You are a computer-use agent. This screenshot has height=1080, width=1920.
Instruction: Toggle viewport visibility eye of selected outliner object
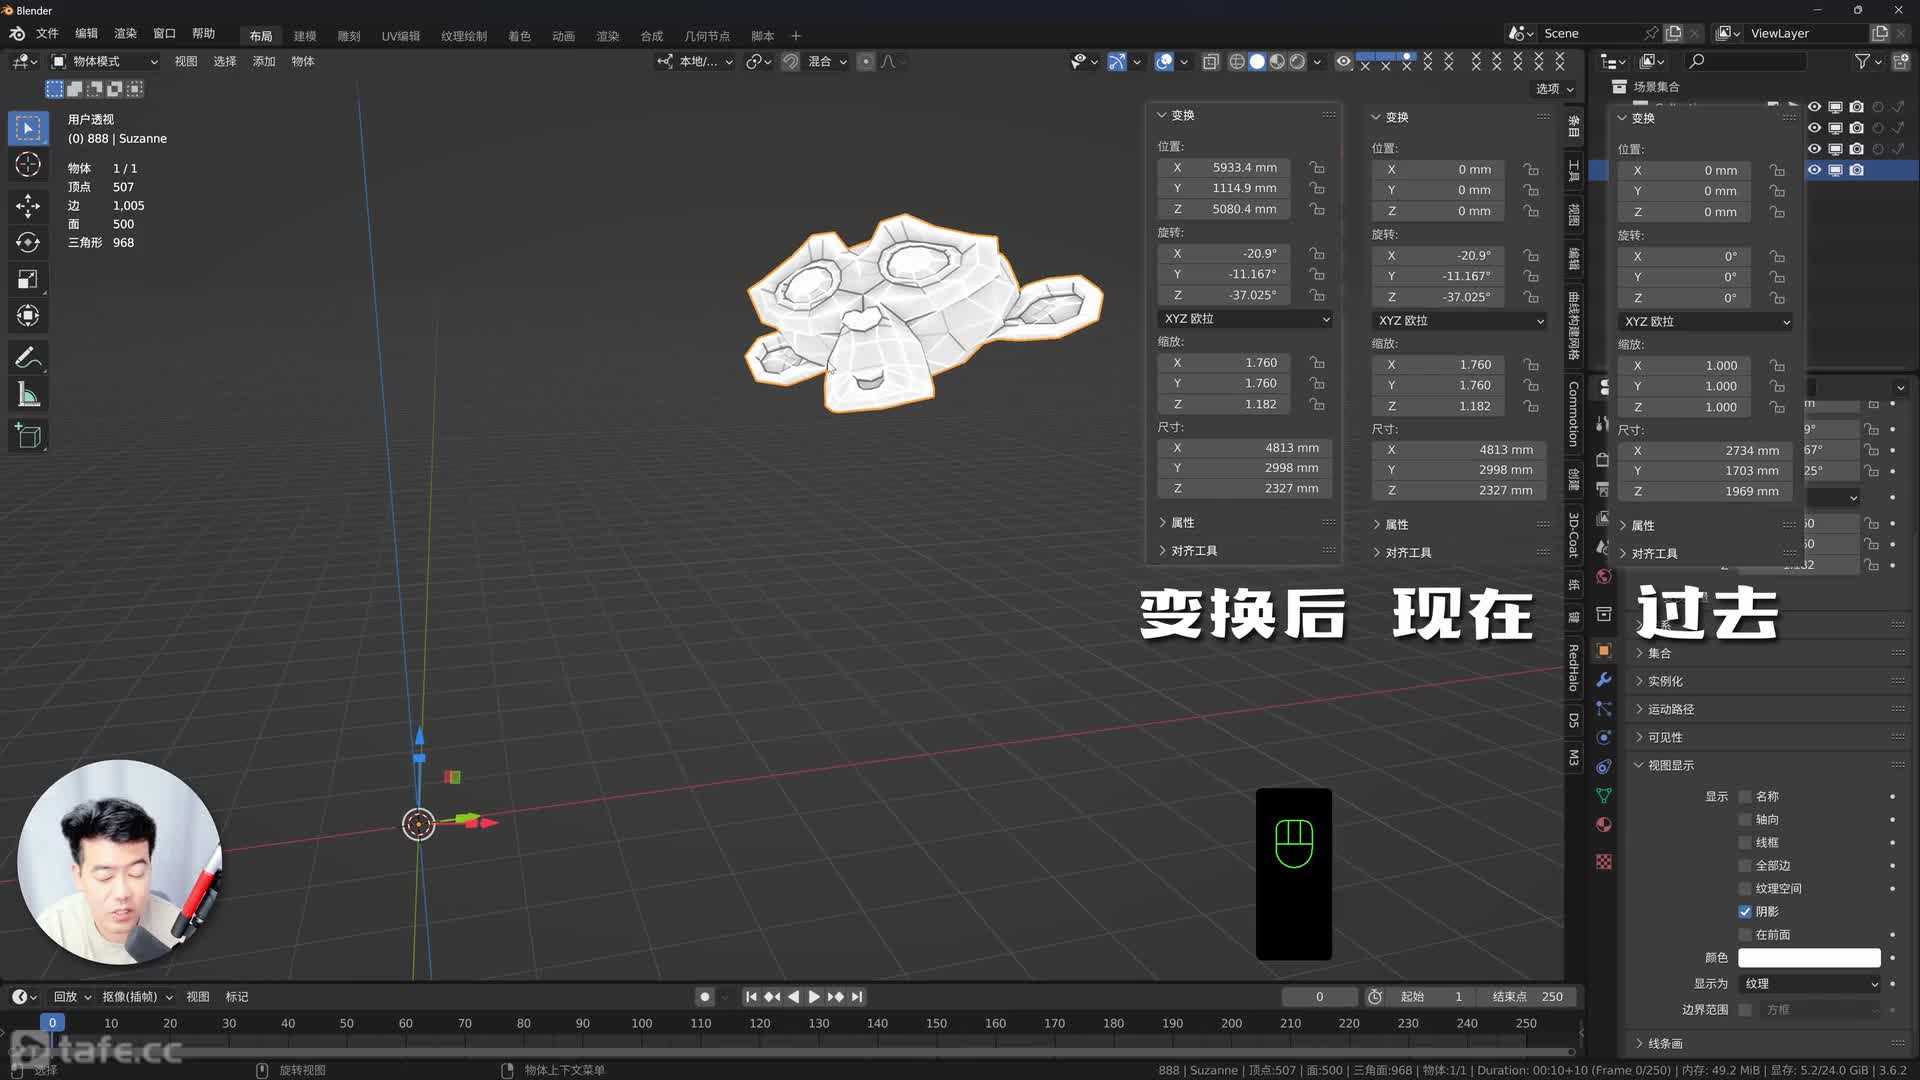pyautogui.click(x=1815, y=170)
